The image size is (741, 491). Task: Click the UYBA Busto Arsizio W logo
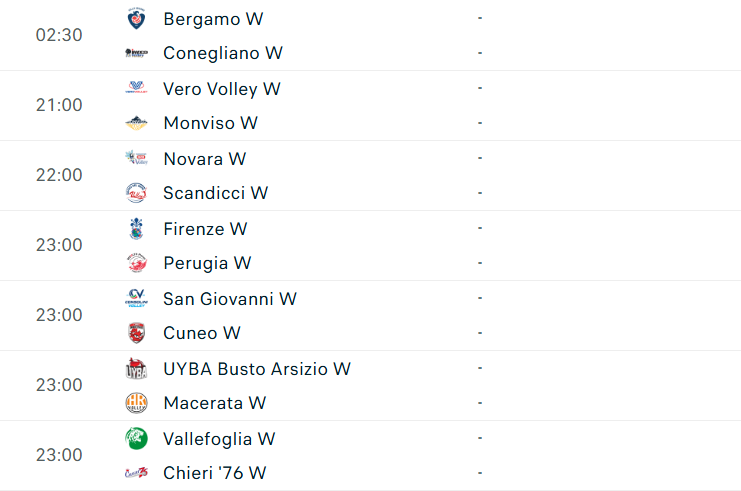click(136, 369)
